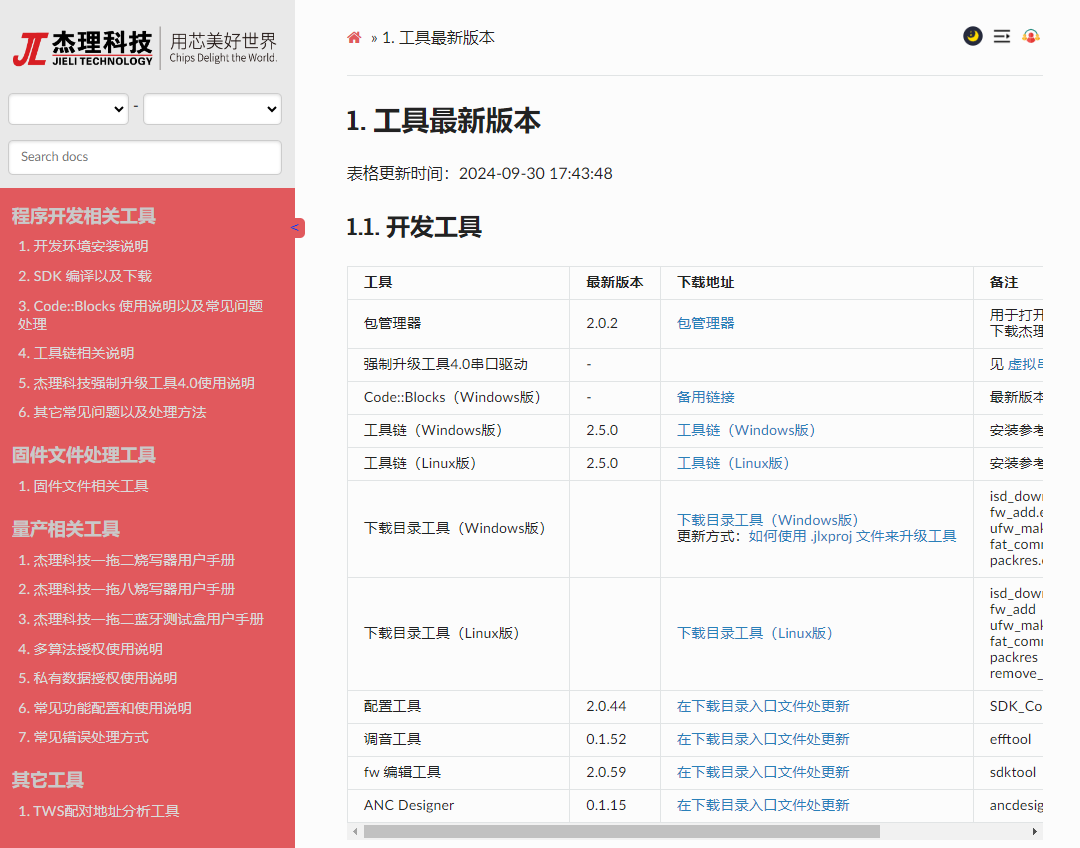
Task: Open 杰理科技一拖八烧写器用户手册 sidebar entry
Action: coord(127,590)
